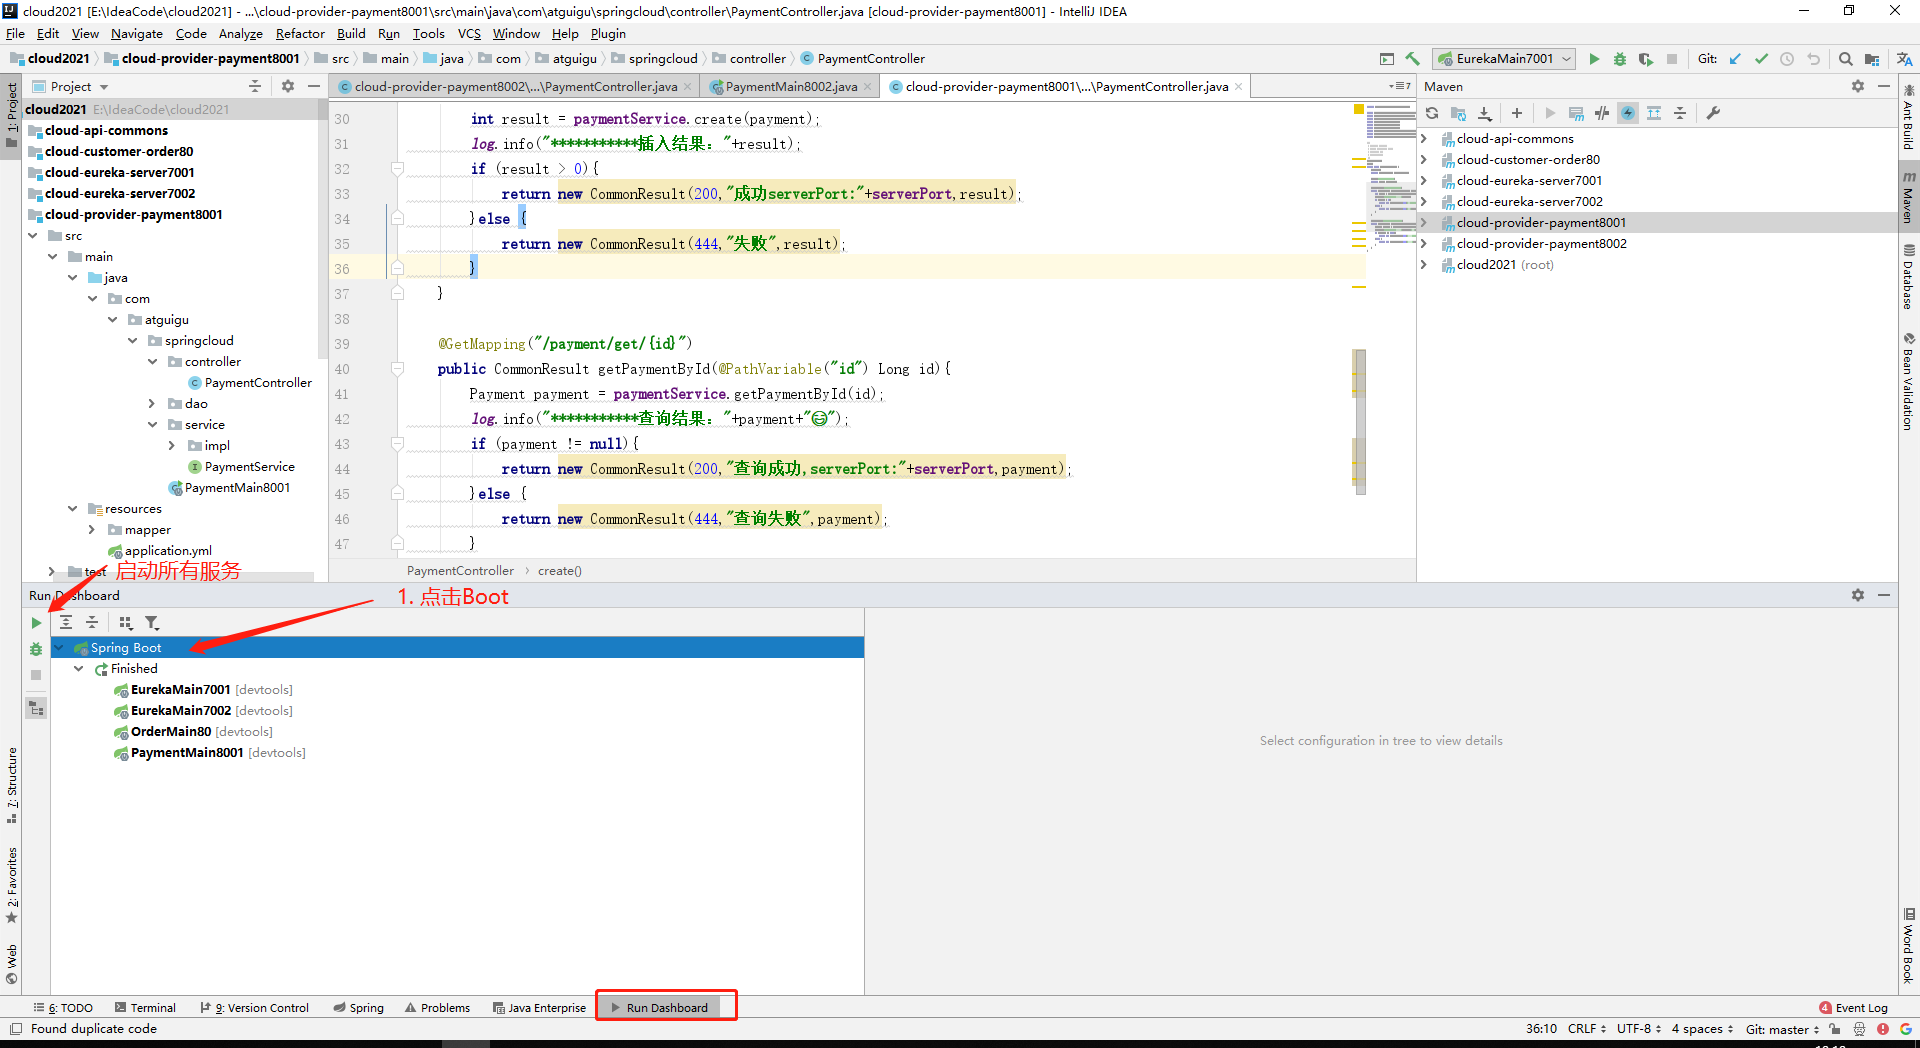Screen dimensions: 1920x1048
Task: Open the Run Dashboard filter menu
Action: point(152,622)
